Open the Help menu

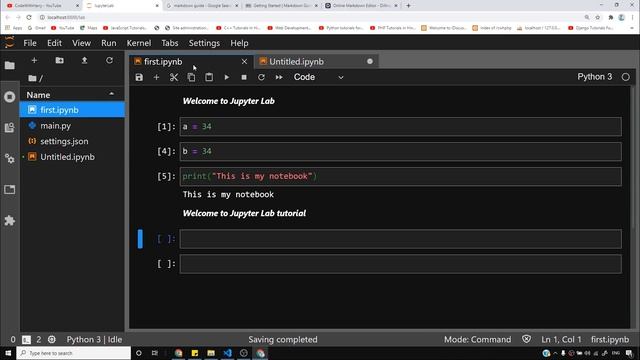pyautogui.click(x=239, y=43)
